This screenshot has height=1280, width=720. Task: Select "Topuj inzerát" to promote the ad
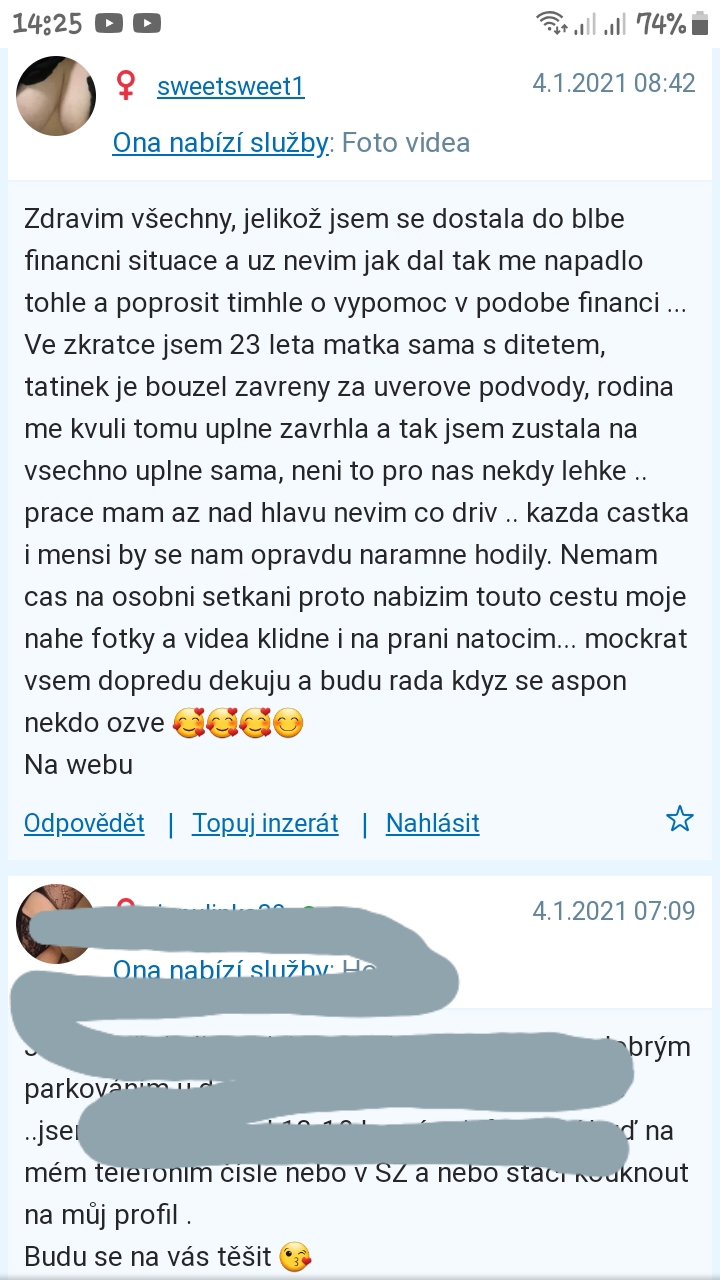click(265, 823)
